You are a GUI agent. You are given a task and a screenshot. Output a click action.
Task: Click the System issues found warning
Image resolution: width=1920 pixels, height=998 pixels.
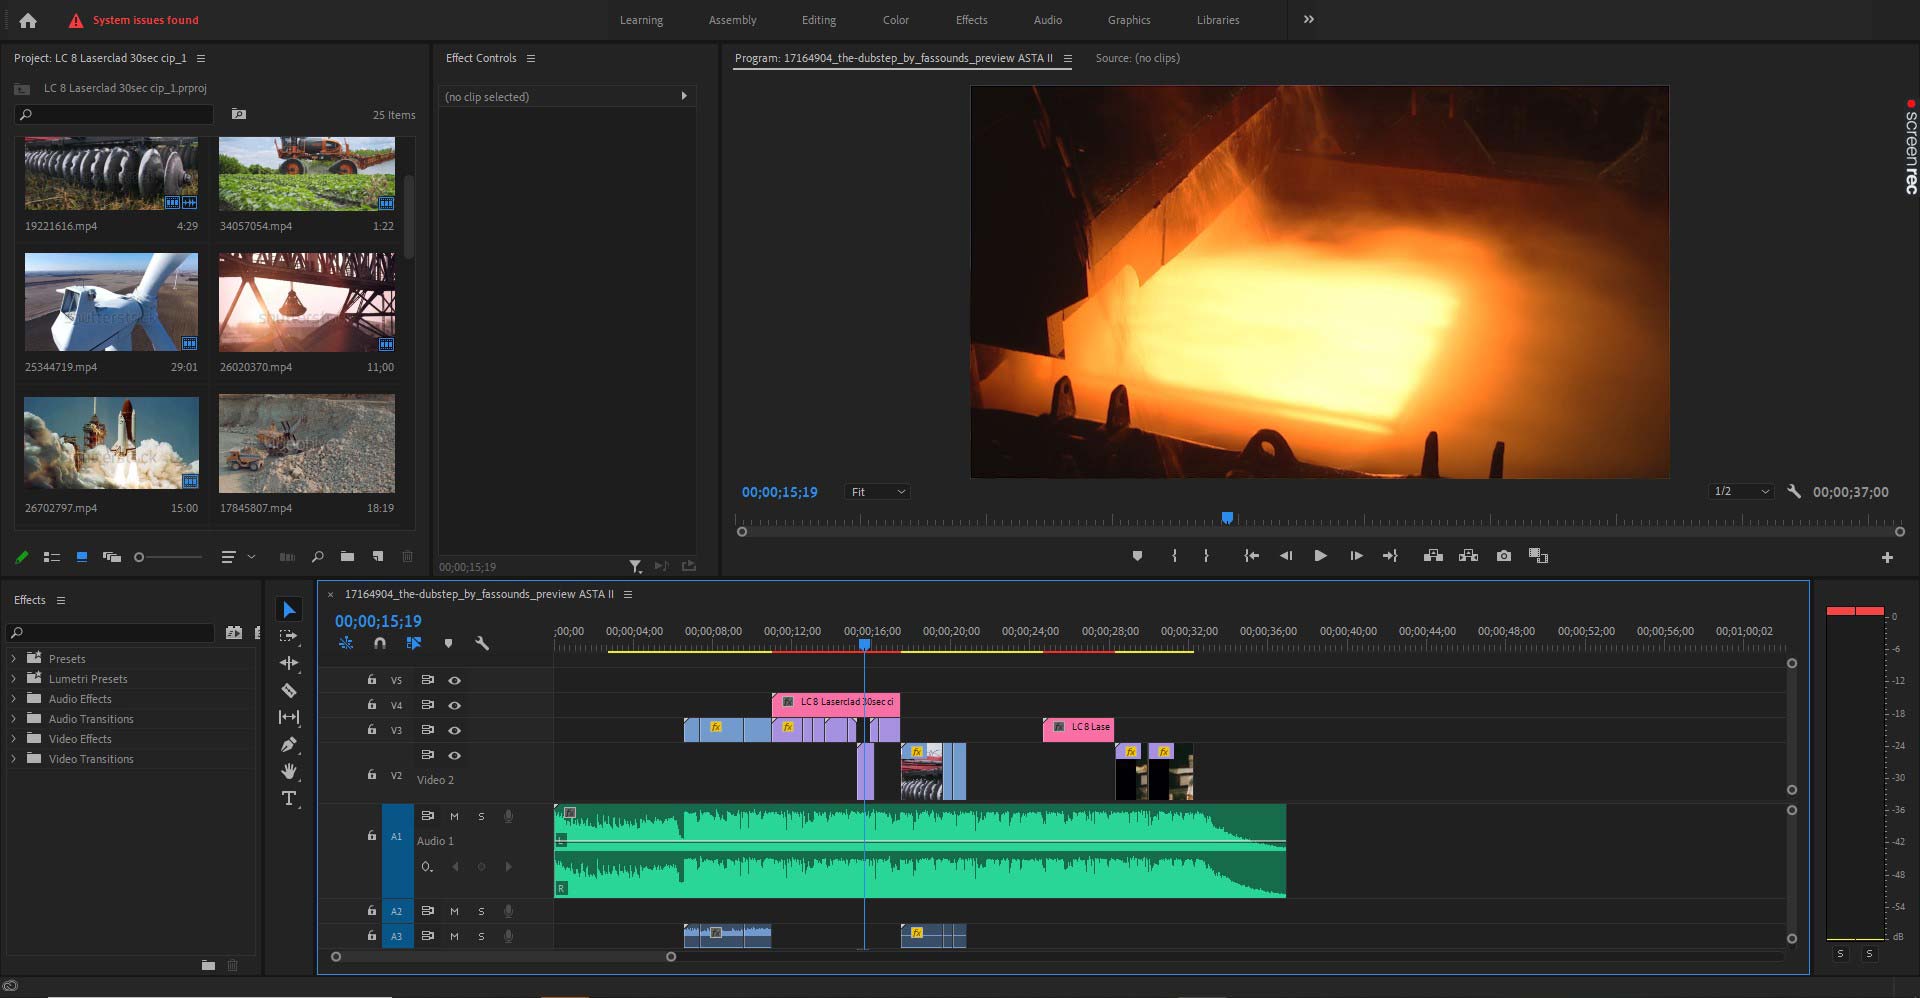click(x=134, y=20)
